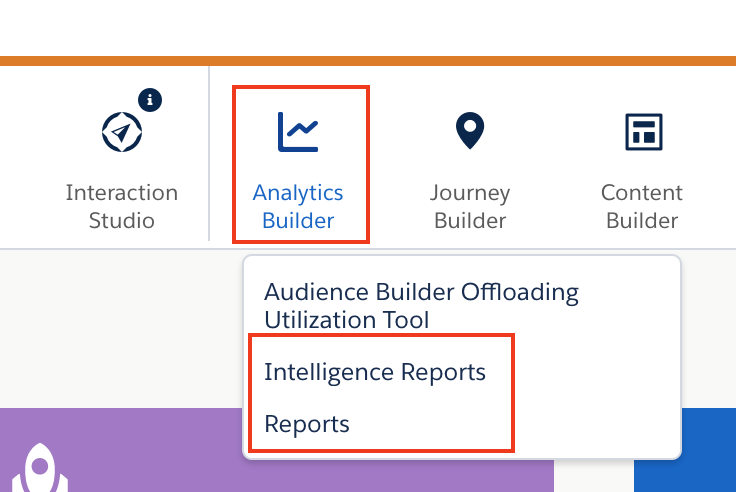Screen dimensions: 736x492
Task: Click the blank white area above the orange bar
Action: click(x=368, y=28)
